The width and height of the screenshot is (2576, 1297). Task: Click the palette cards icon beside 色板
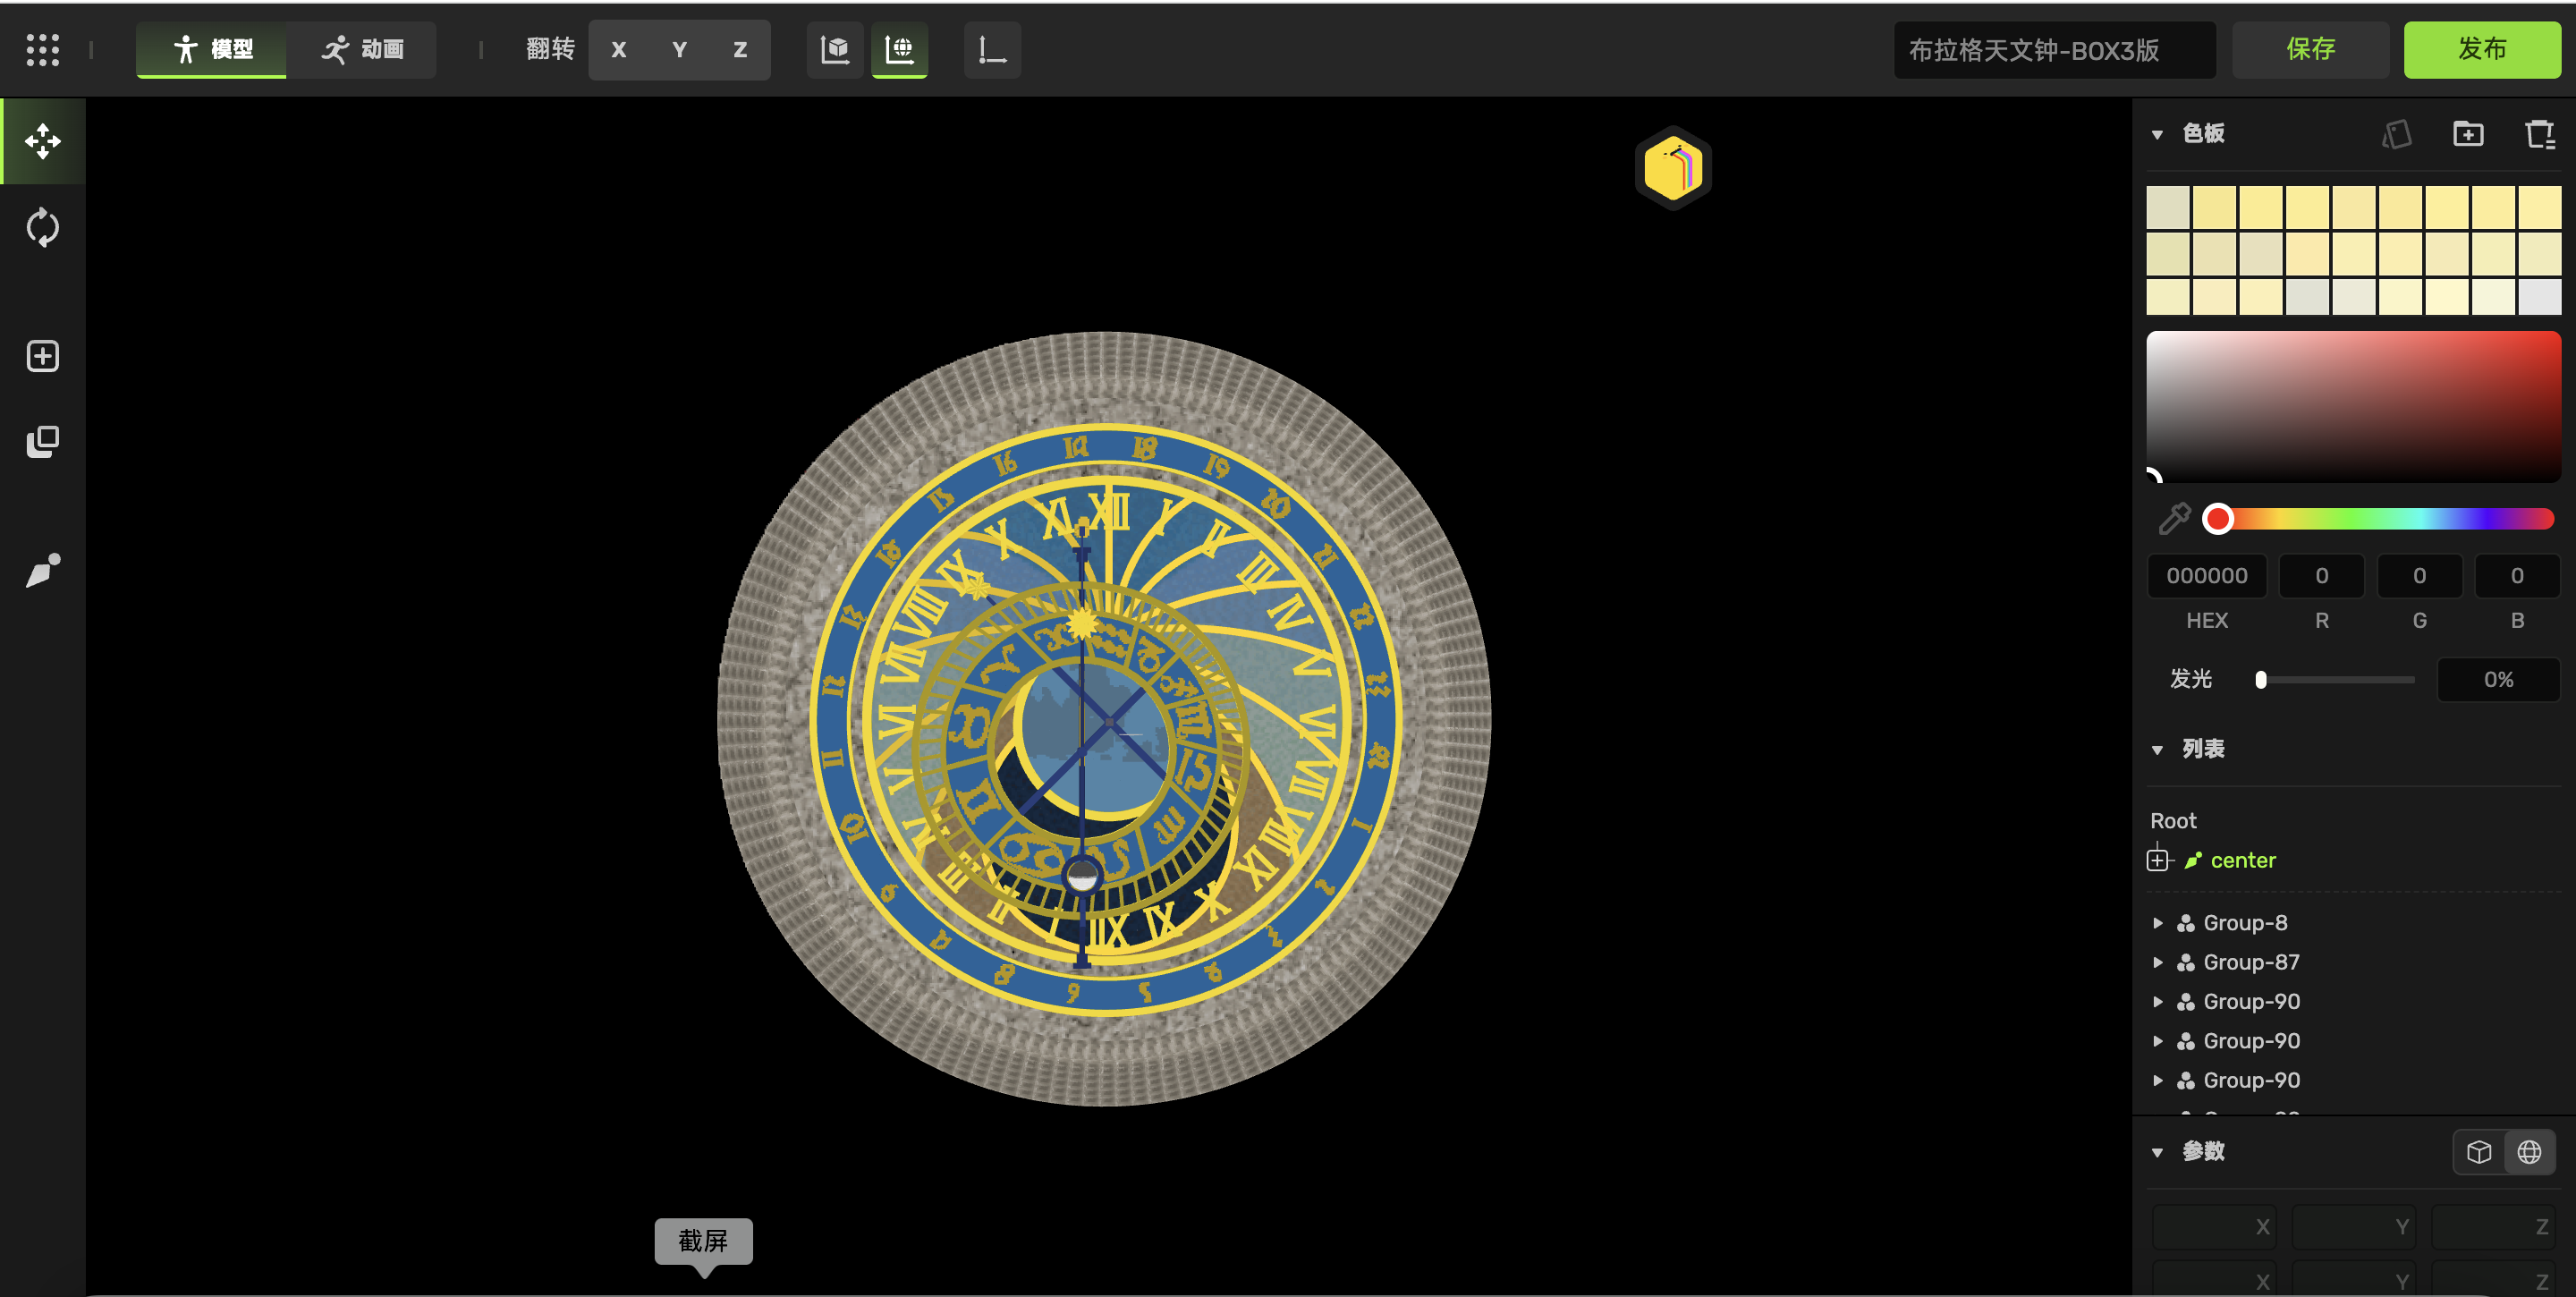pos(2397,134)
